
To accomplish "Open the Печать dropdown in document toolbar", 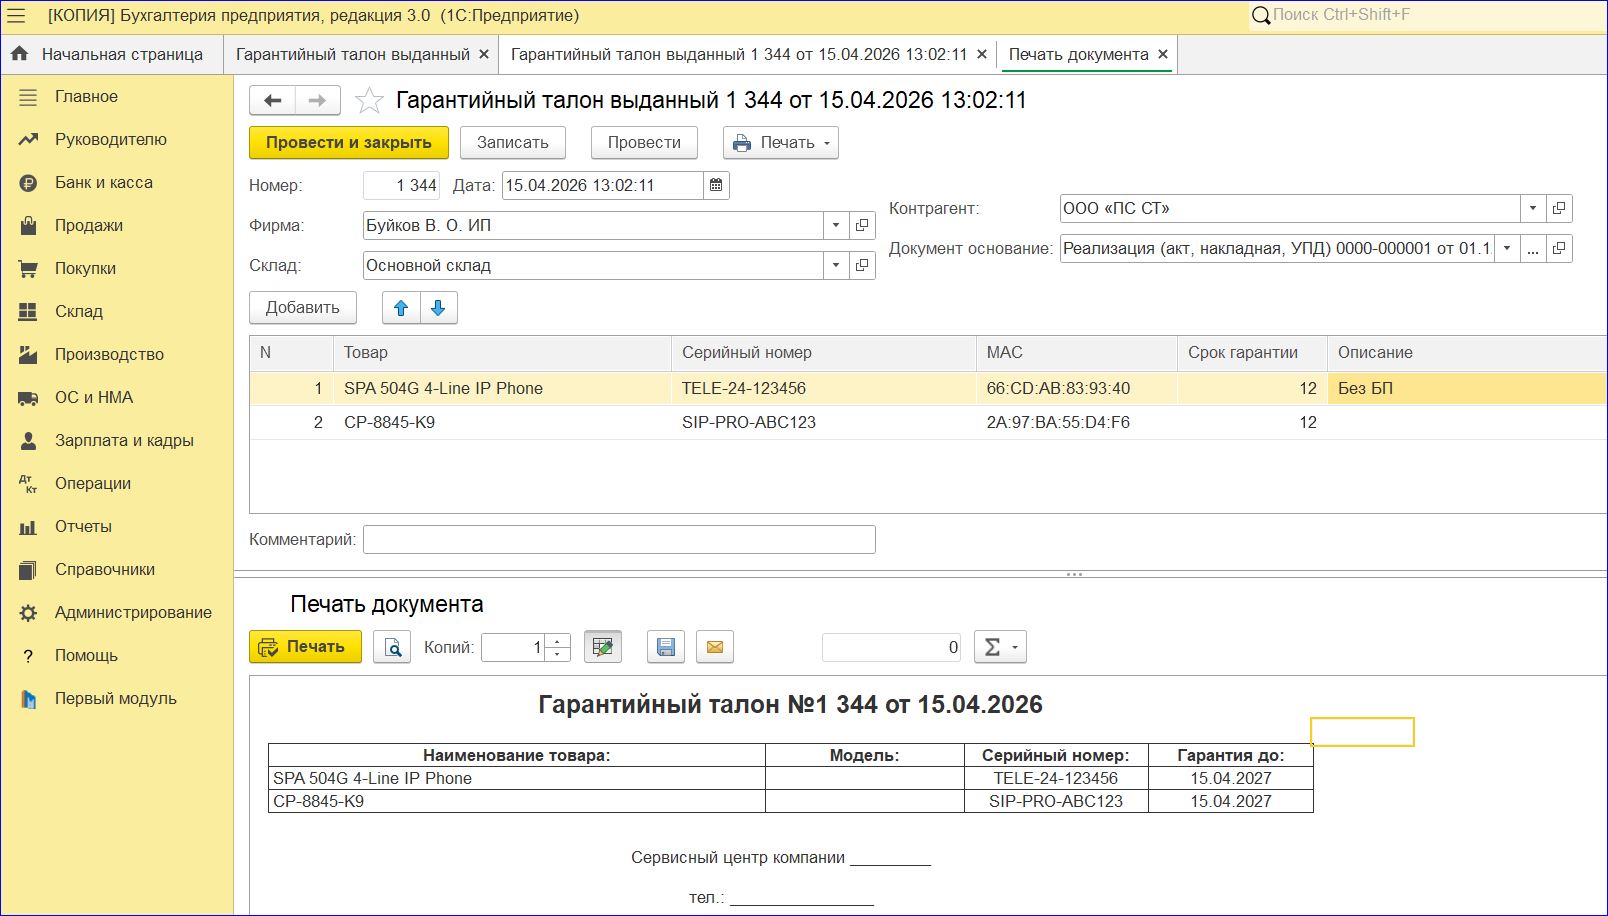I will click(781, 143).
